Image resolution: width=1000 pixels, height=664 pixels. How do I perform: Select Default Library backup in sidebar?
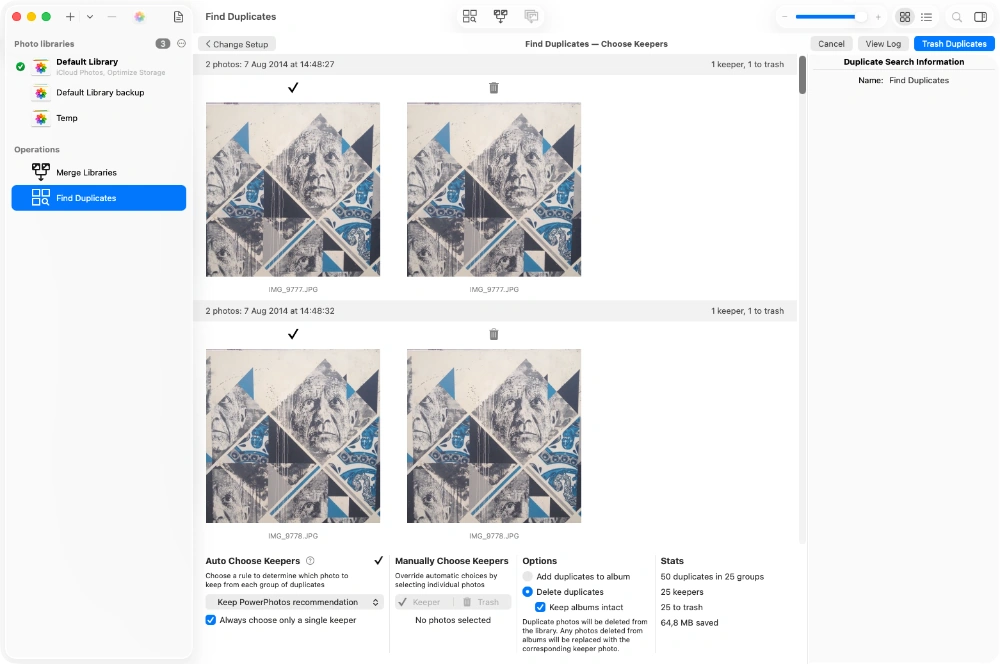pyautogui.click(x=100, y=93)
